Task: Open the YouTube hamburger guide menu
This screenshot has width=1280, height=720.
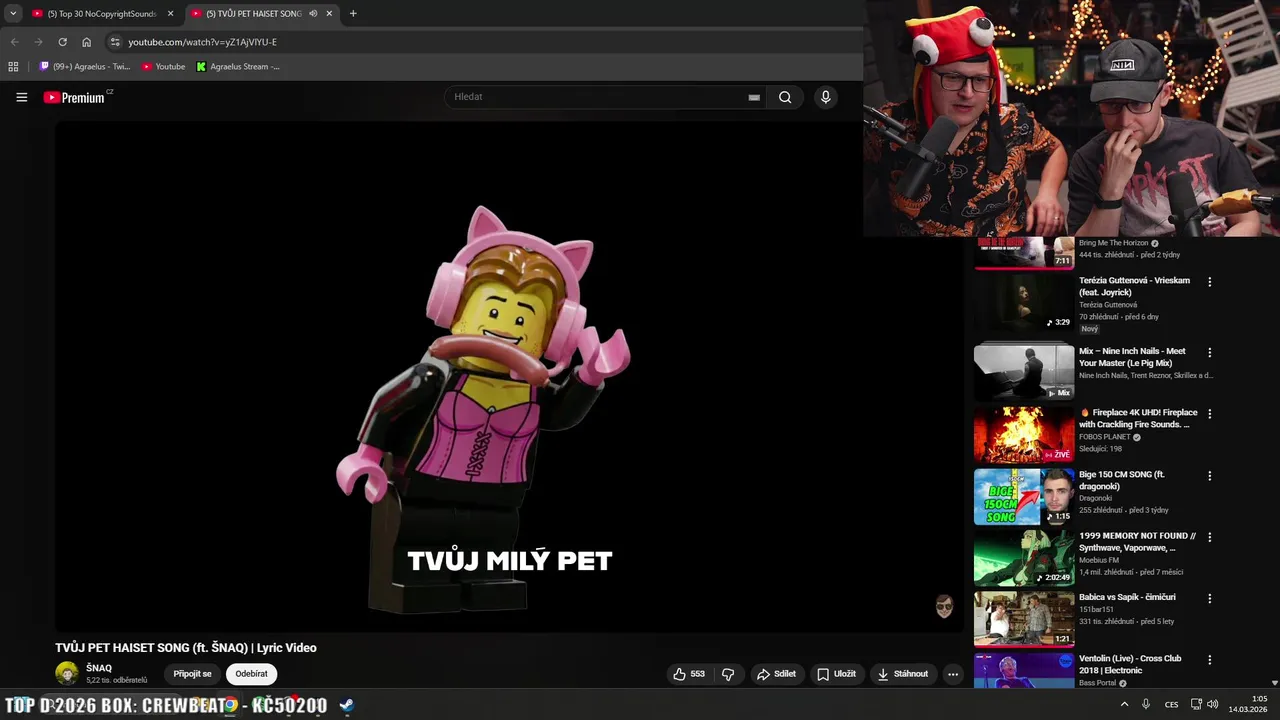Action: 21,97
